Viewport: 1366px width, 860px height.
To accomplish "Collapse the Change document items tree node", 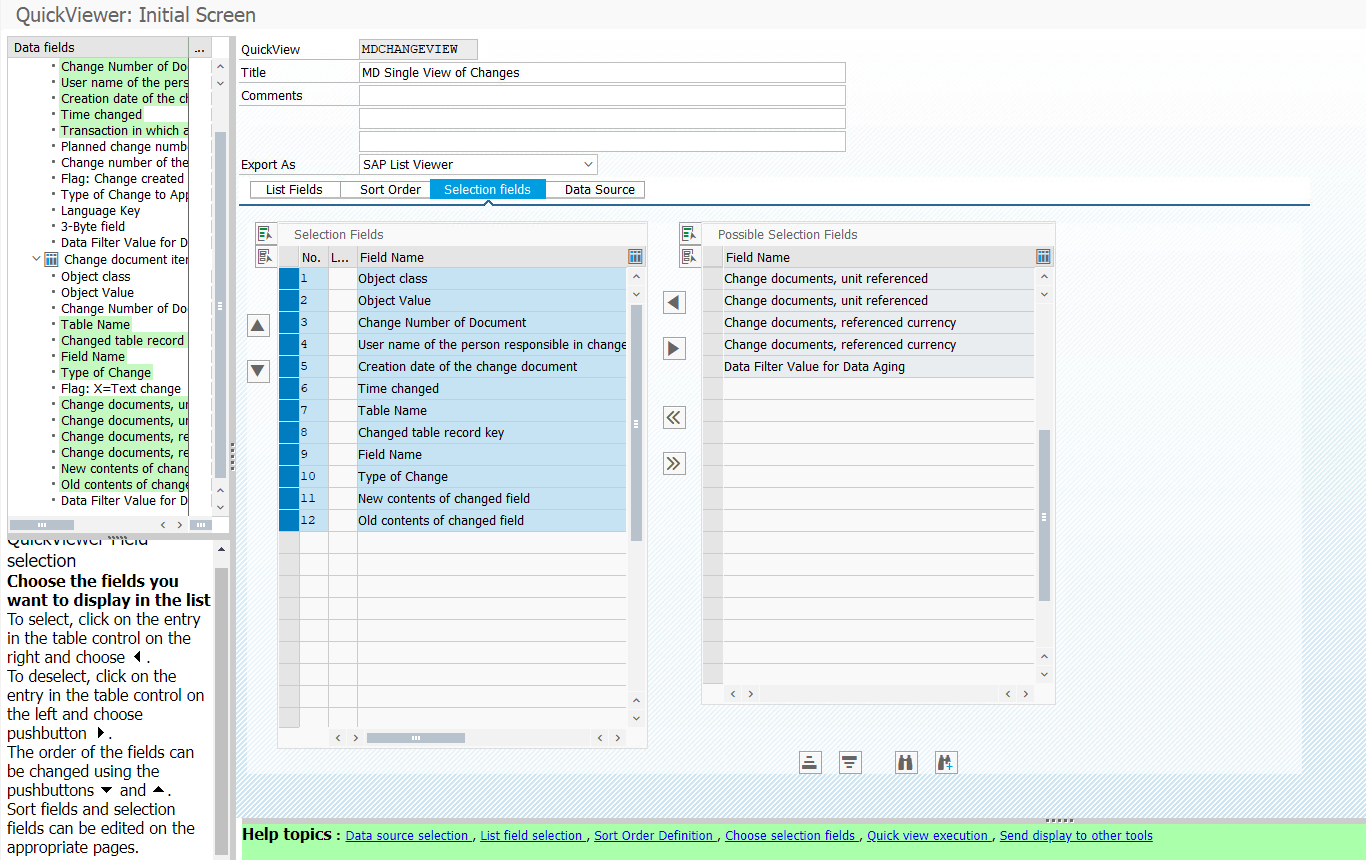I will coord(36,258).
